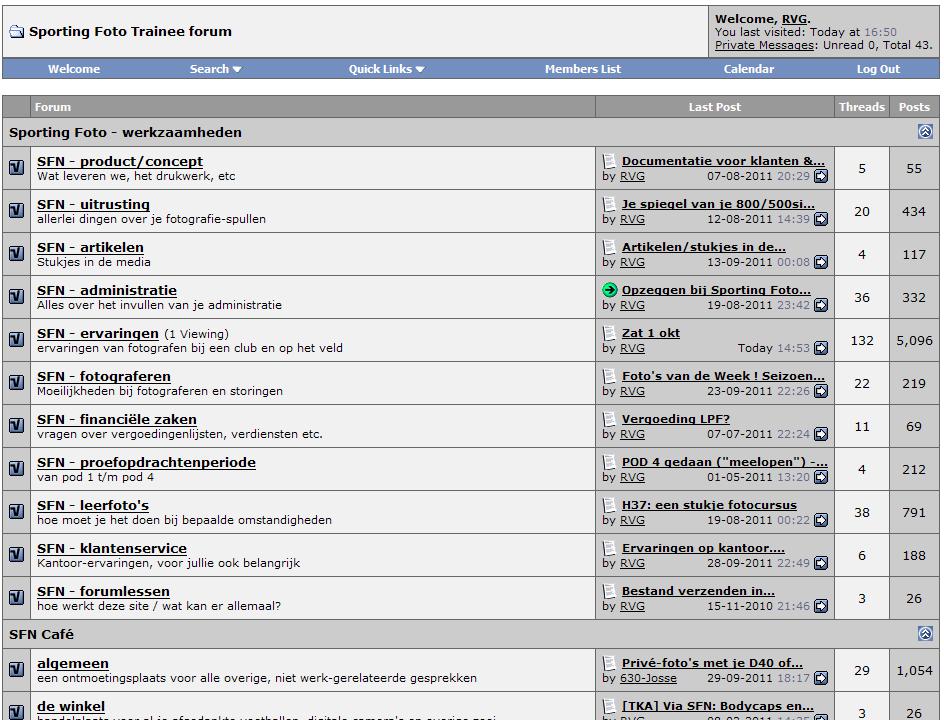This screenshot has width=944, height=720.
Task: Go to last post icon in SFN - forumlessen row
Action: [820, 606]
